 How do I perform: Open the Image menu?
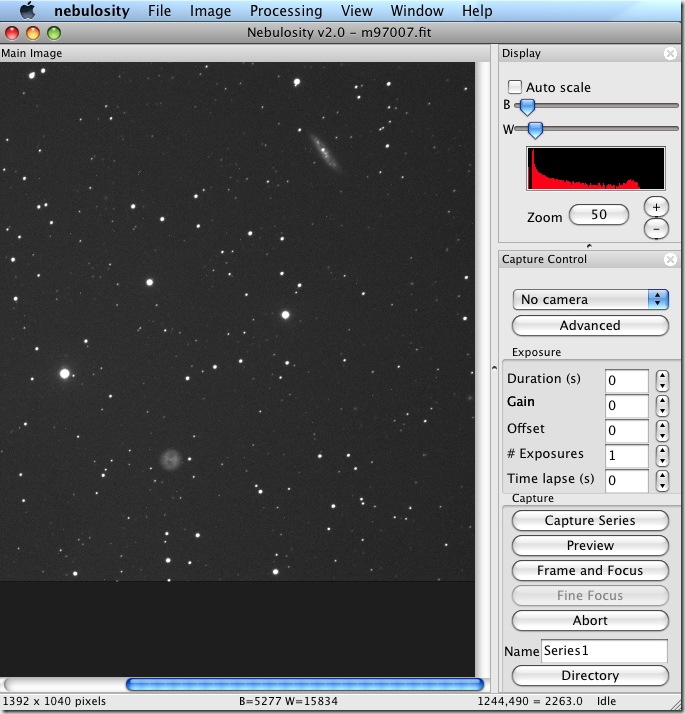click(210, 11)
